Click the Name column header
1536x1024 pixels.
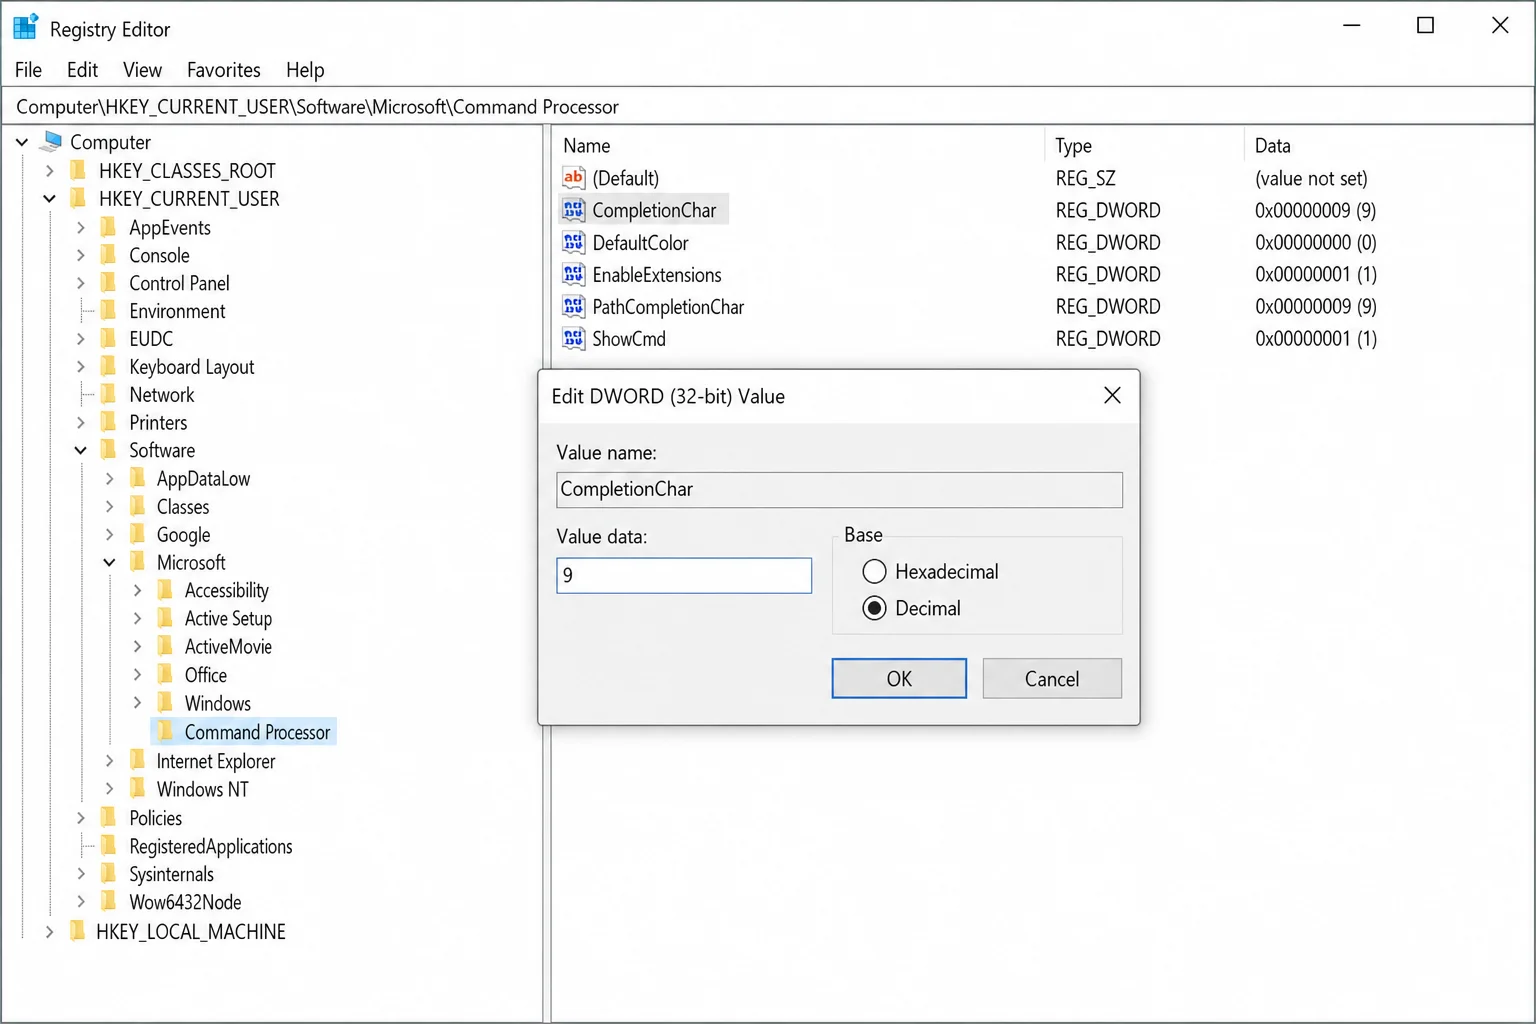(x=798, y=146)
